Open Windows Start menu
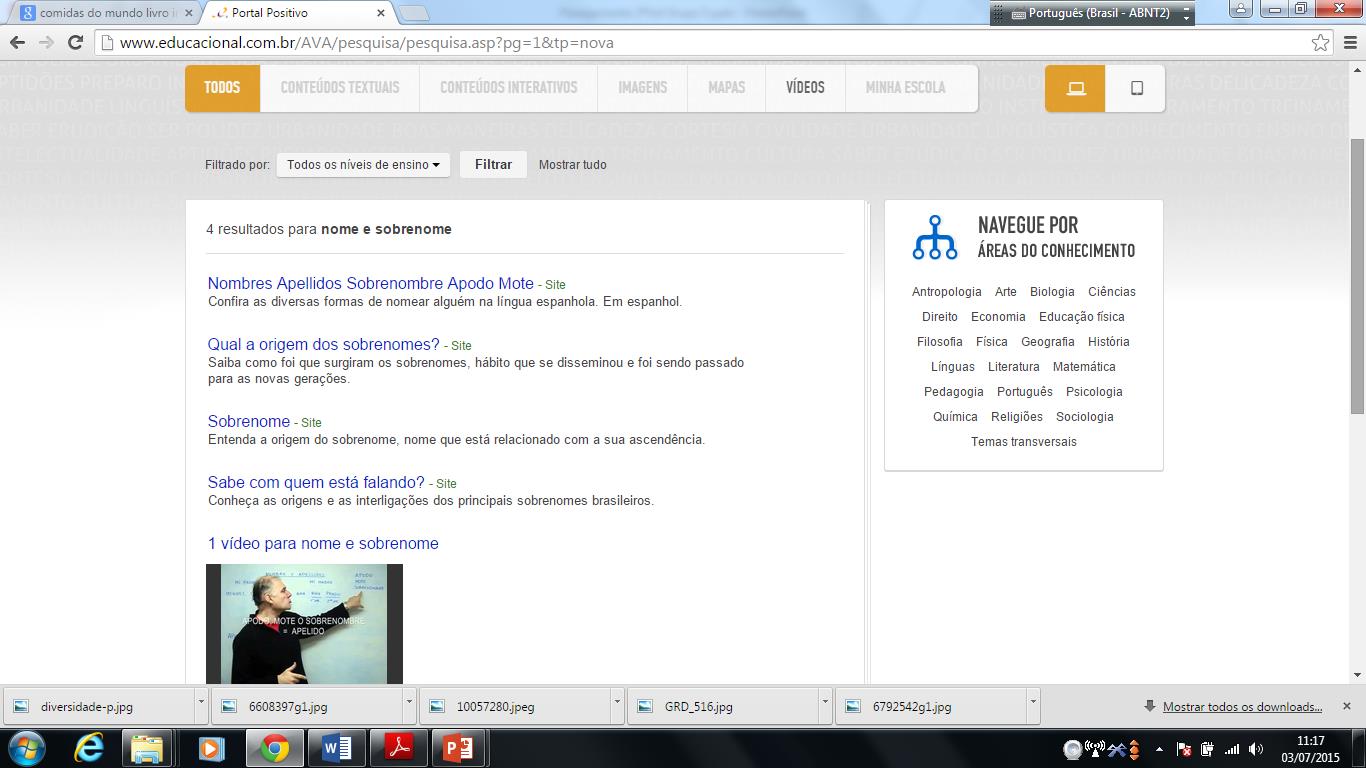Viewport: 1366px width, 768px height. 27,748
